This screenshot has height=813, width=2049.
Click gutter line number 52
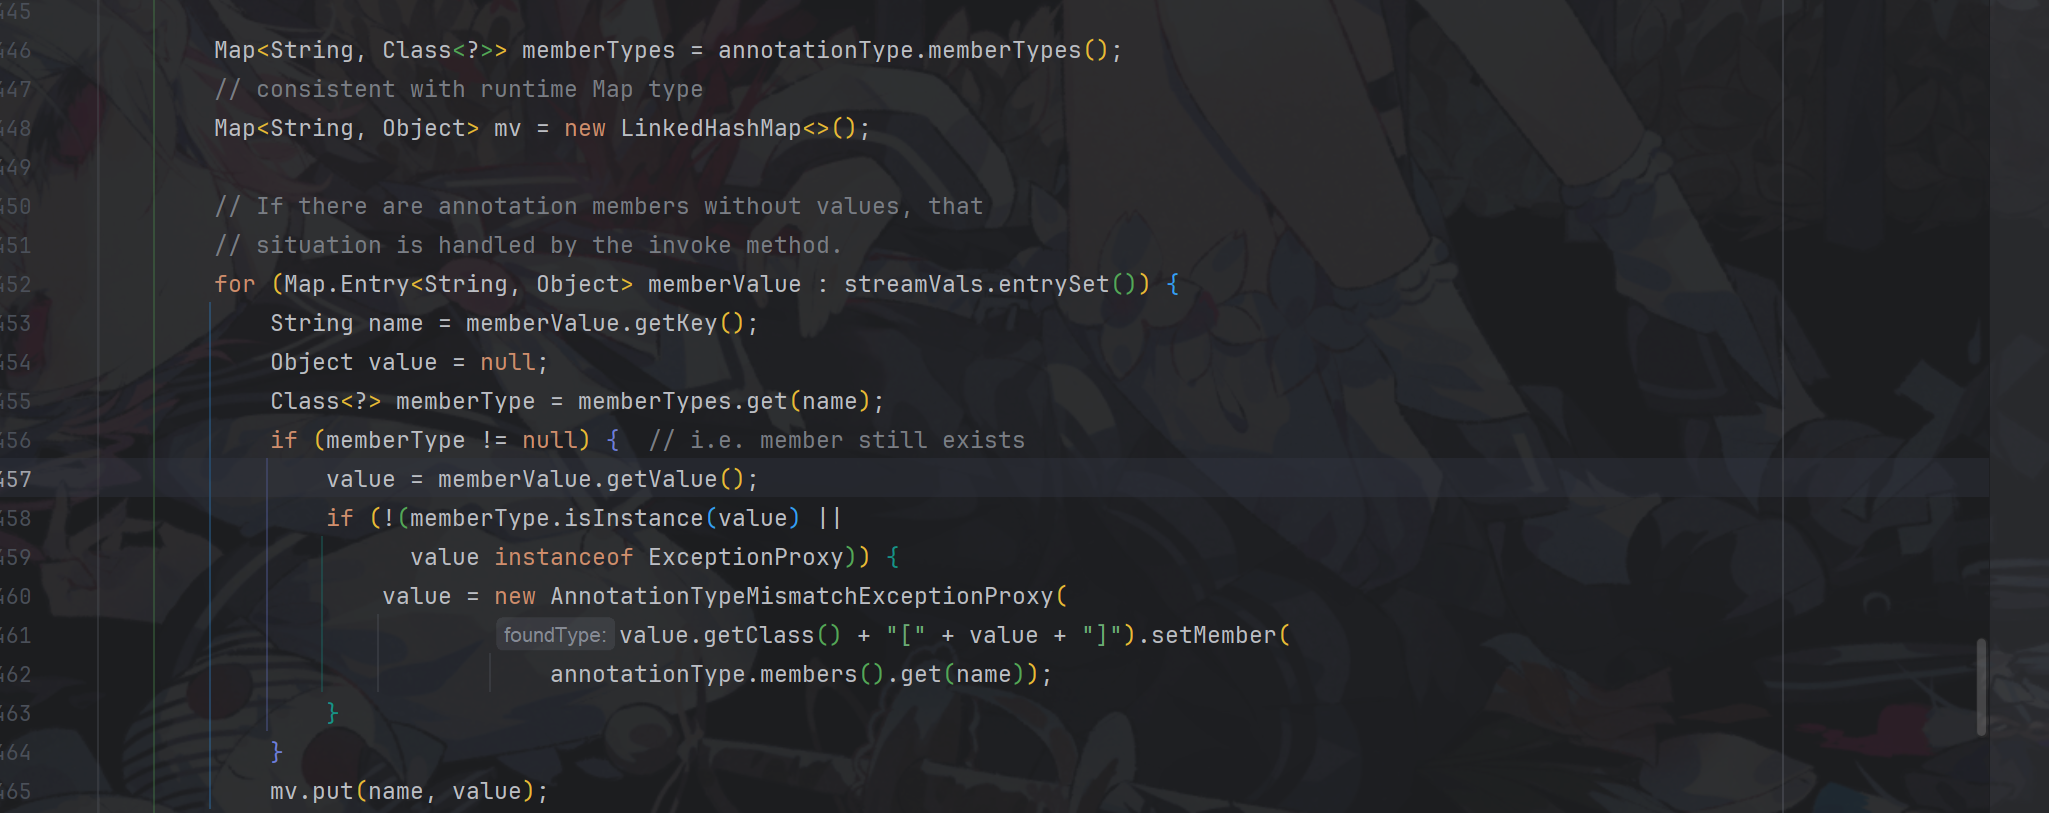pos(16,284)
